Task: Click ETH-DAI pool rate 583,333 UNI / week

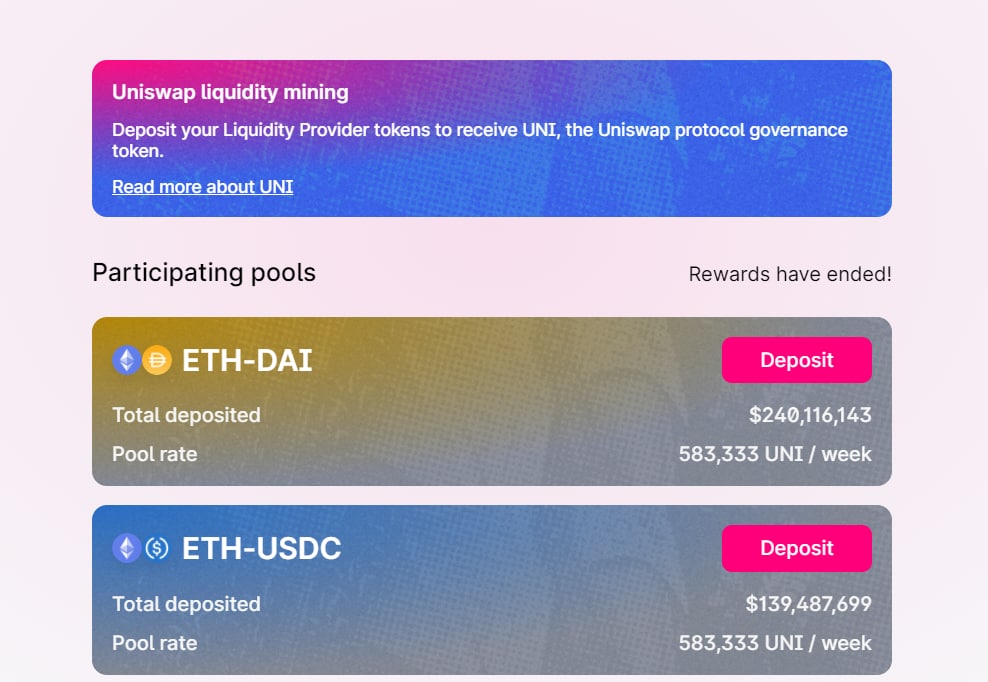Action: tap(775, 454)
